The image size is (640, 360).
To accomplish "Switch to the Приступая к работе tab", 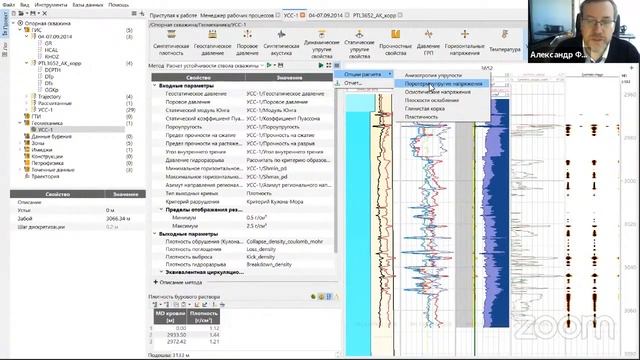I will point(173,16).
